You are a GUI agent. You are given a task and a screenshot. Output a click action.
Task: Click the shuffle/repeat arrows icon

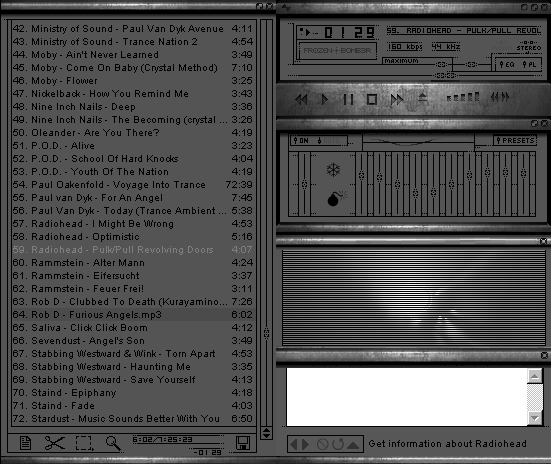(x=500, y=97)
